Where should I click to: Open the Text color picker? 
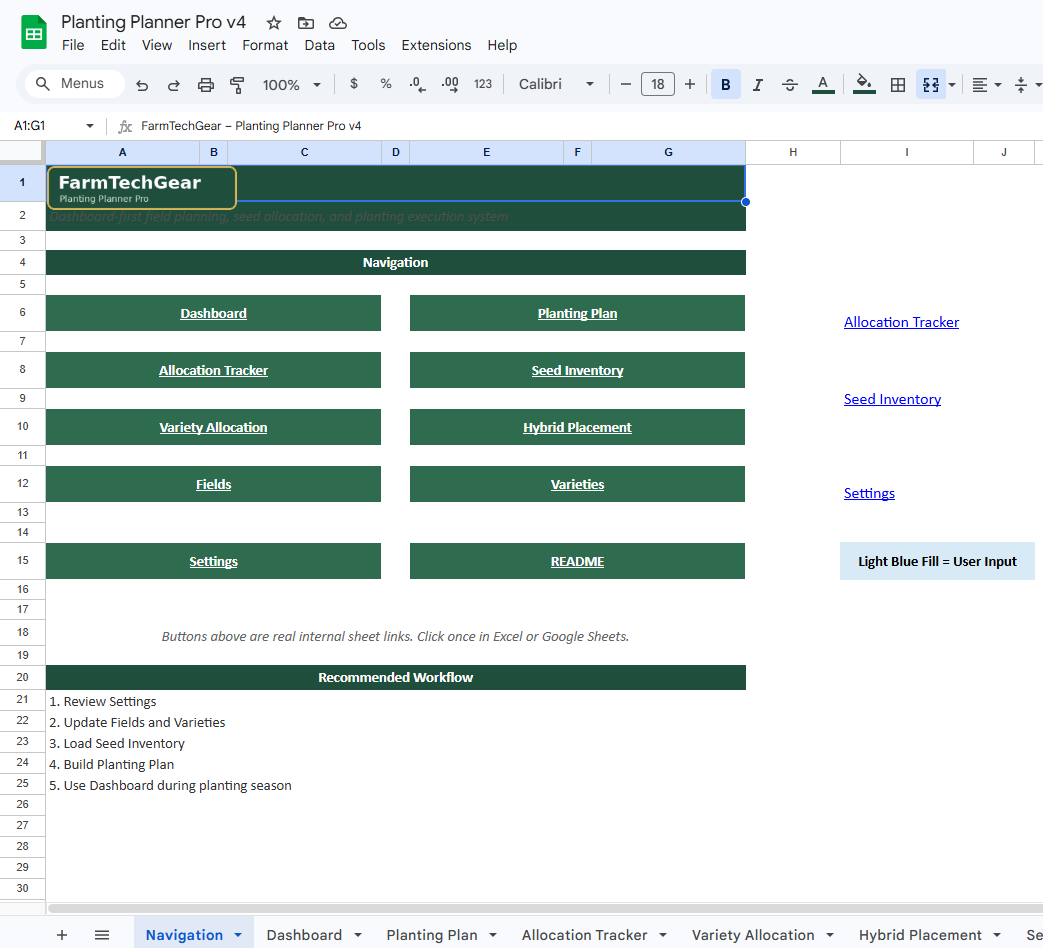tap(822, 84)
